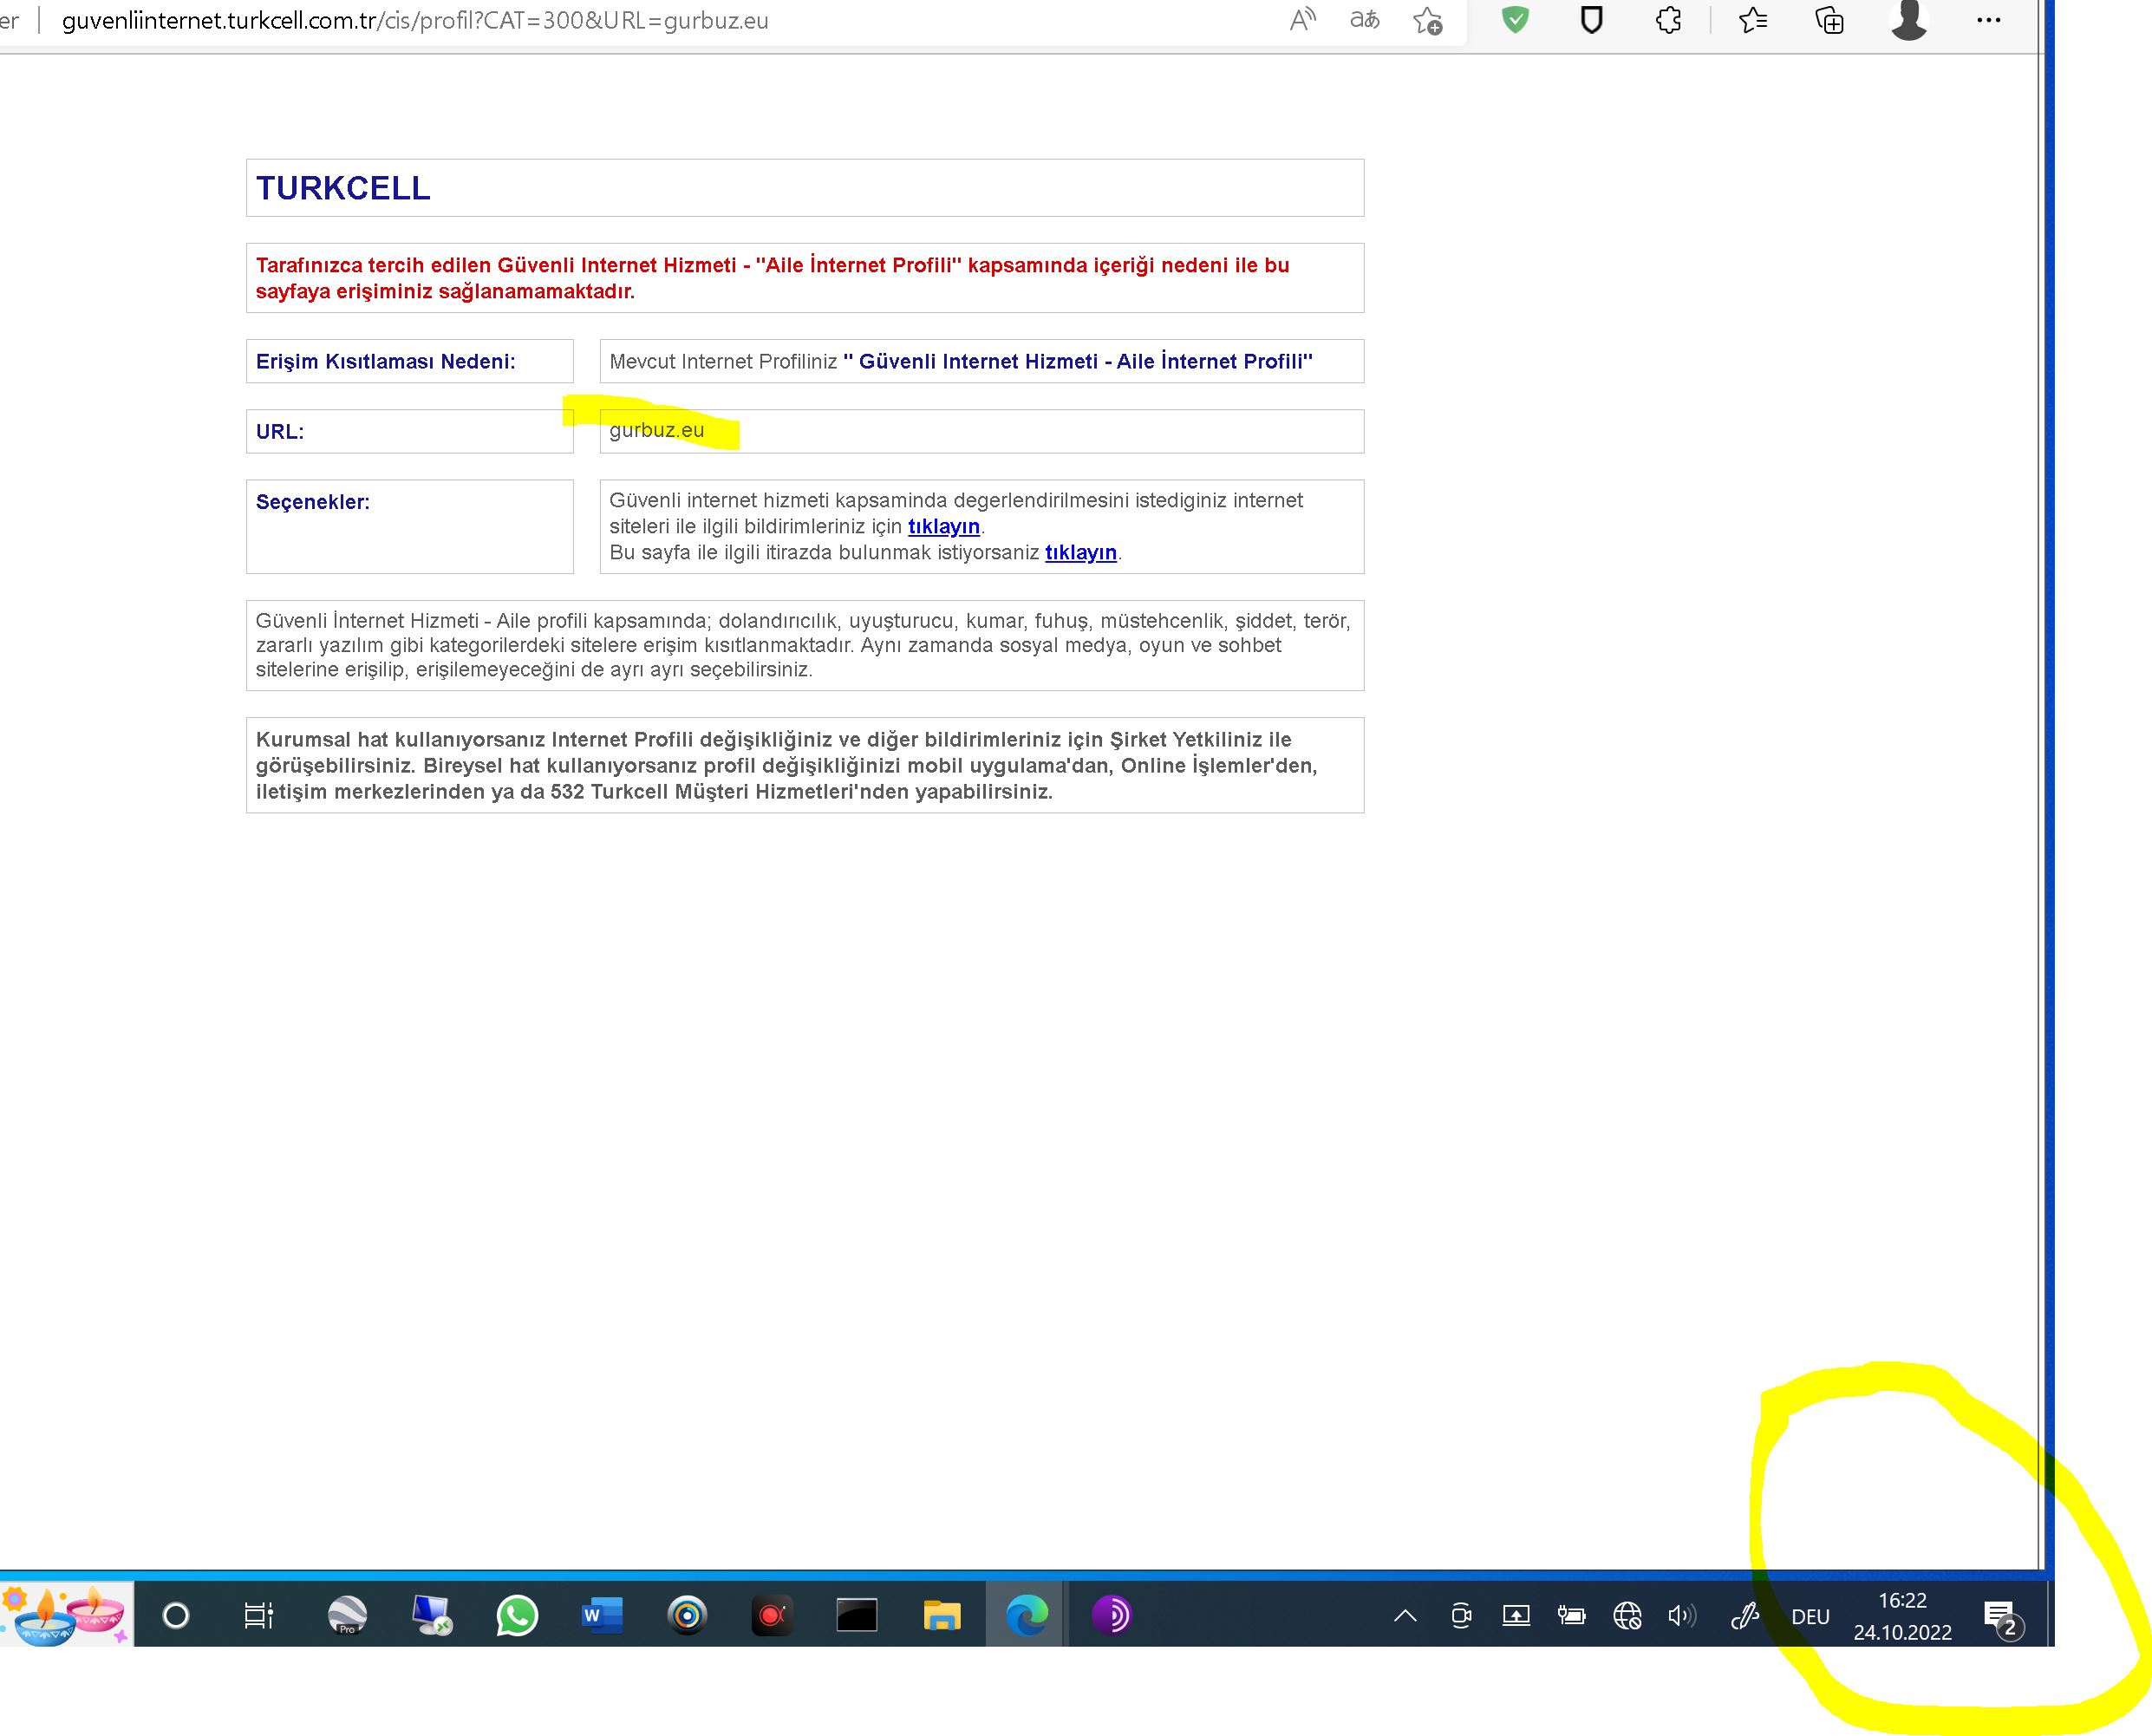Open the Diwali search highlights icon
The width and height of the screenshot is (2152, 1736).
[x=66, y=1615]
